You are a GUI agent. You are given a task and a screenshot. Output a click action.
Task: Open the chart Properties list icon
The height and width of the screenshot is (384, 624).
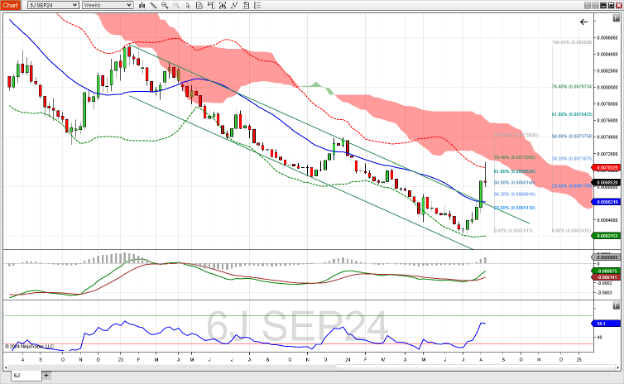click(x=257, y=5)
